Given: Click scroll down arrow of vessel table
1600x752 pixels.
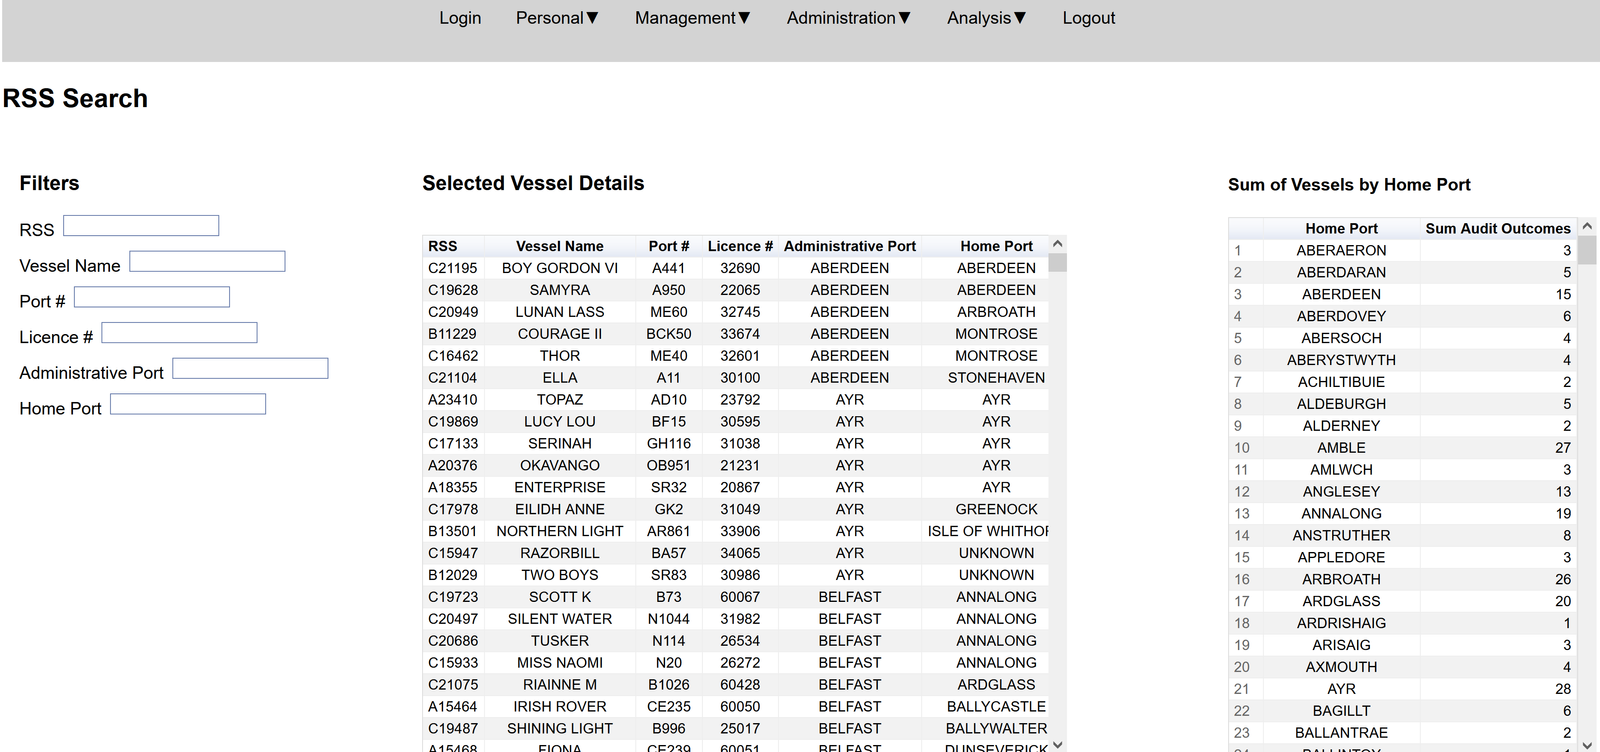Looking at the screenshot, I should 1058,744.
